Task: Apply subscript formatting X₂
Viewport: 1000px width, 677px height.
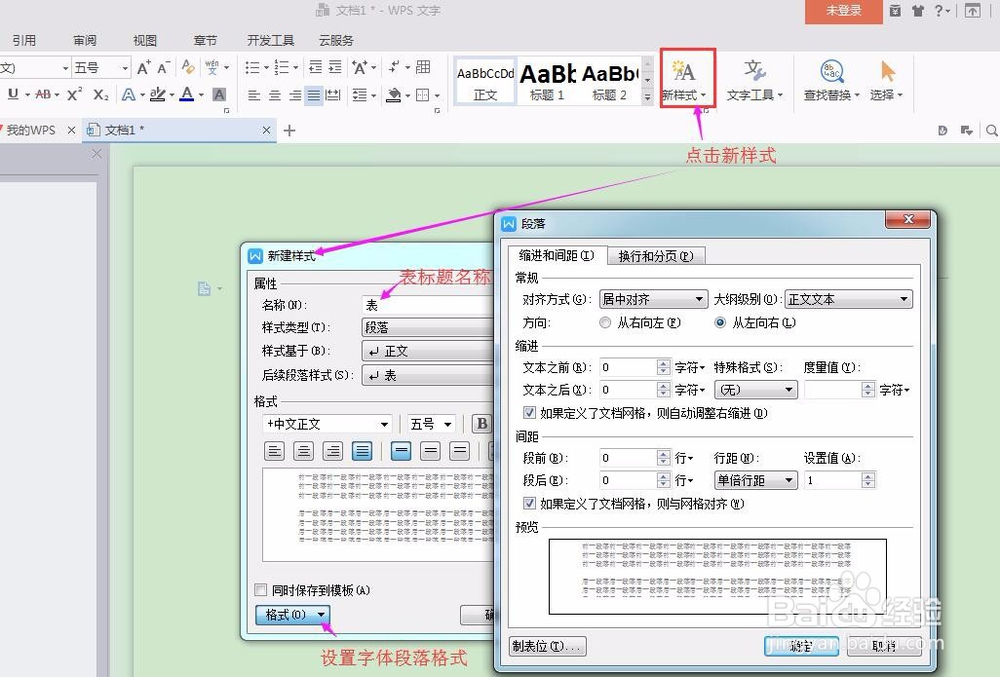Action: 99,94
